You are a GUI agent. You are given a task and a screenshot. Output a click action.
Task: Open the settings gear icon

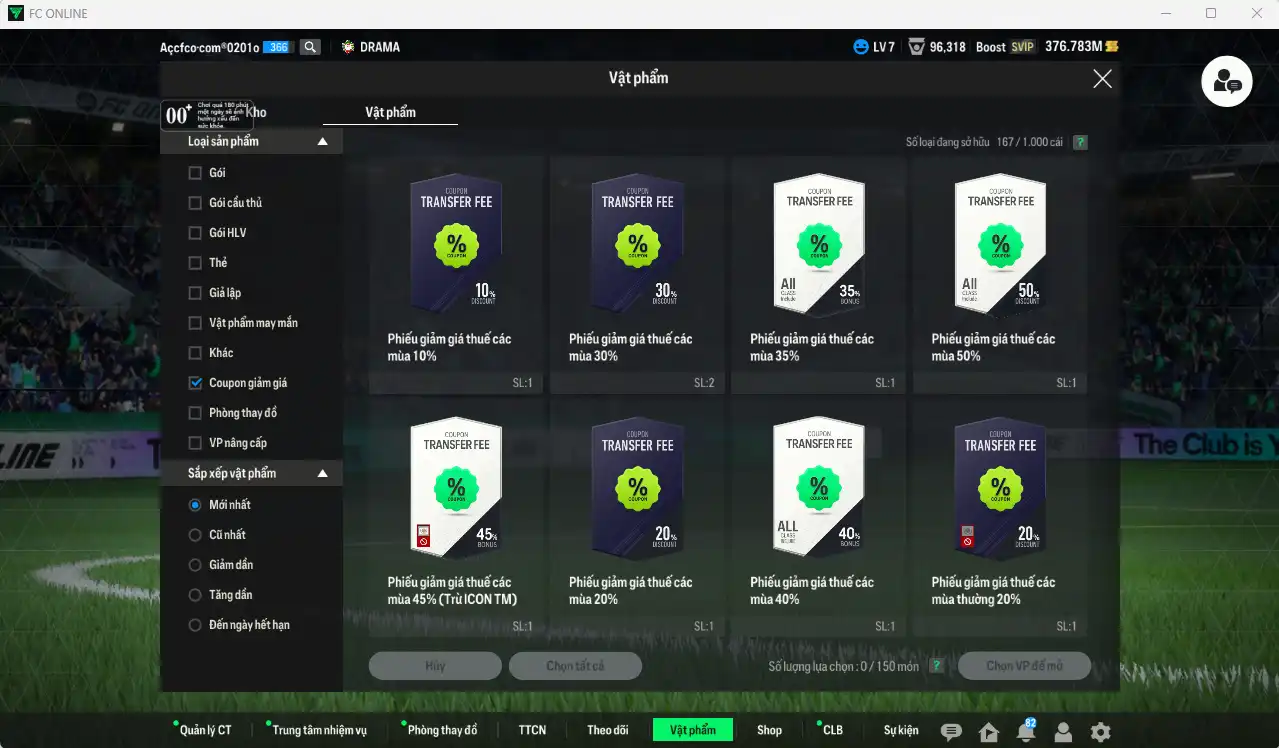(x=1100, y=732)
